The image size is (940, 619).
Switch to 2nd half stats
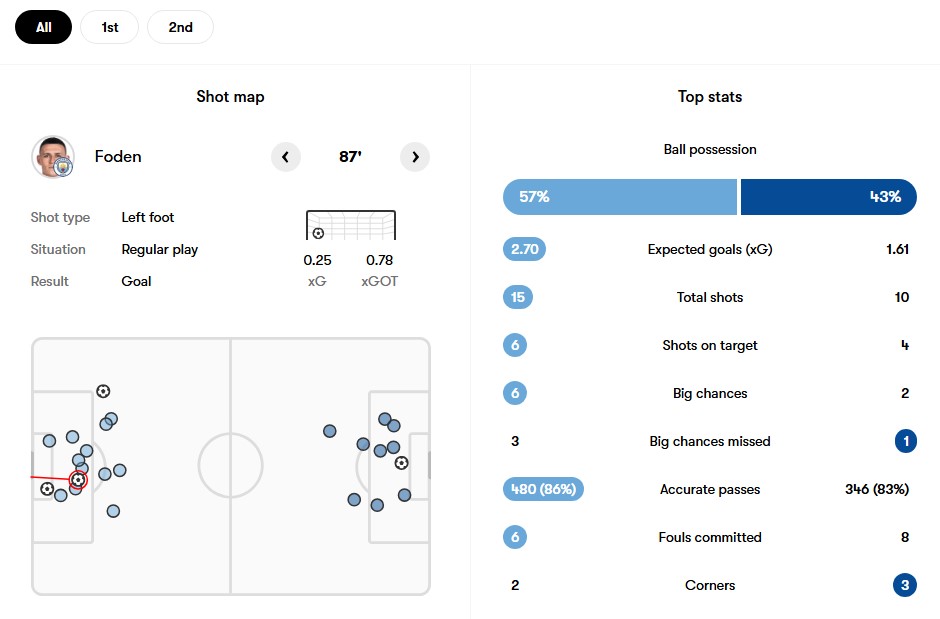(180, 28)
